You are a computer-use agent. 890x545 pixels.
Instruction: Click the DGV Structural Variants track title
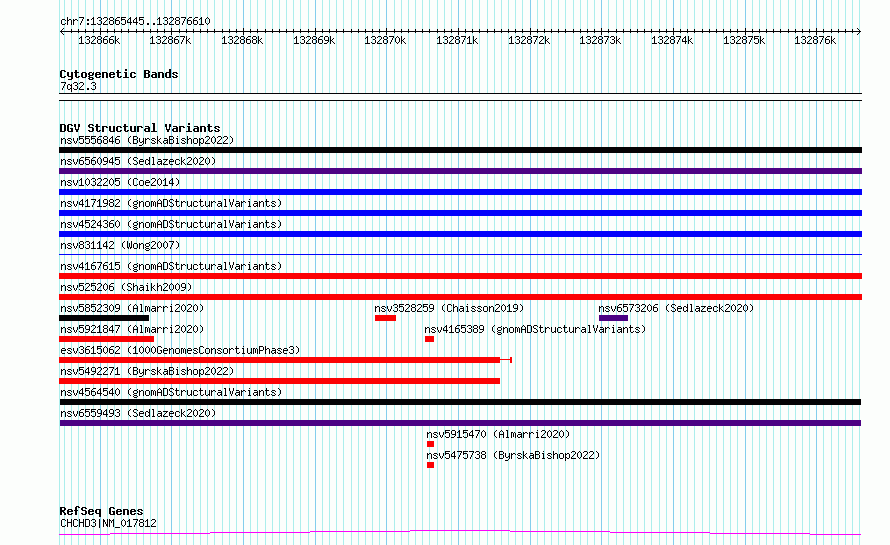click(140, 128)
